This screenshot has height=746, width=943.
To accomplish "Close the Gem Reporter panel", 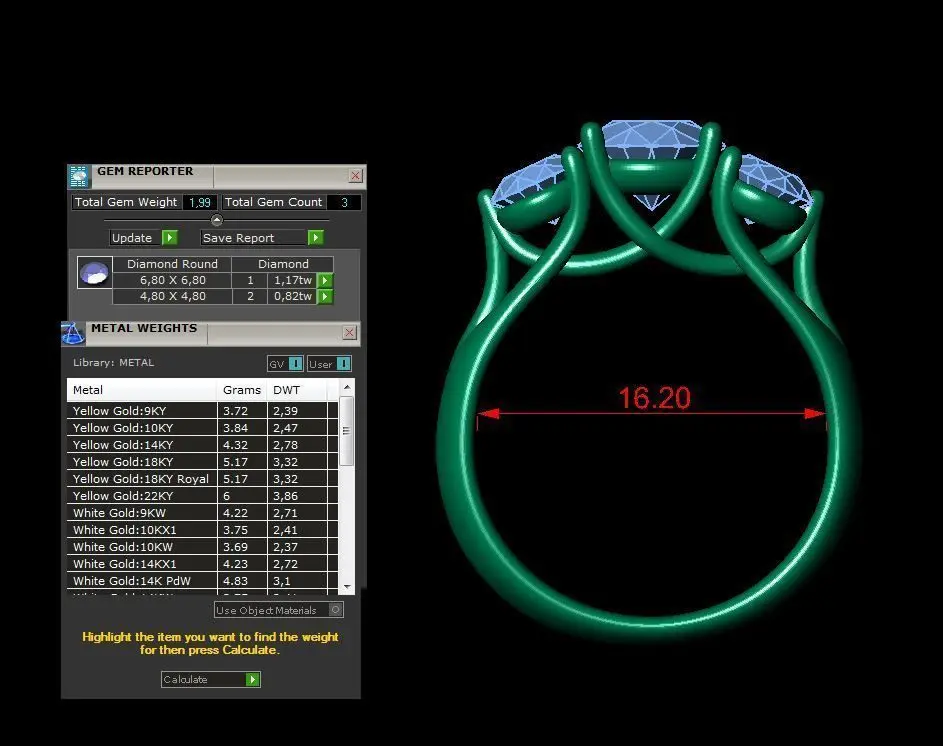I will (x=355, y=176).
